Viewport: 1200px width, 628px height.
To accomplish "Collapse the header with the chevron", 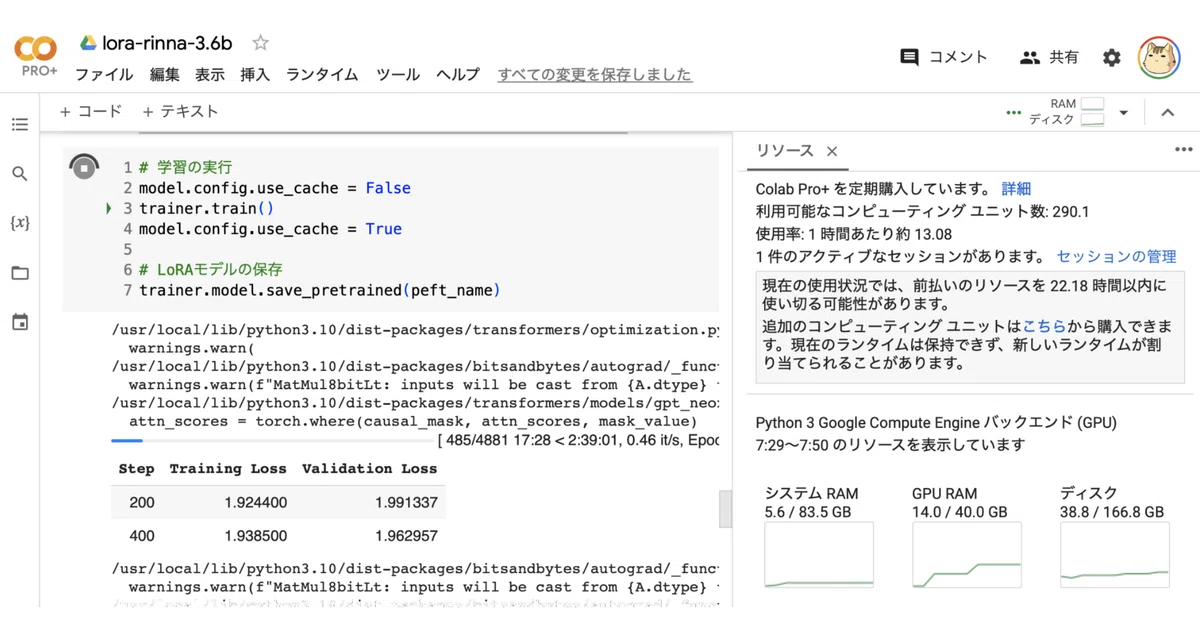I will (x=1167, y=113).
